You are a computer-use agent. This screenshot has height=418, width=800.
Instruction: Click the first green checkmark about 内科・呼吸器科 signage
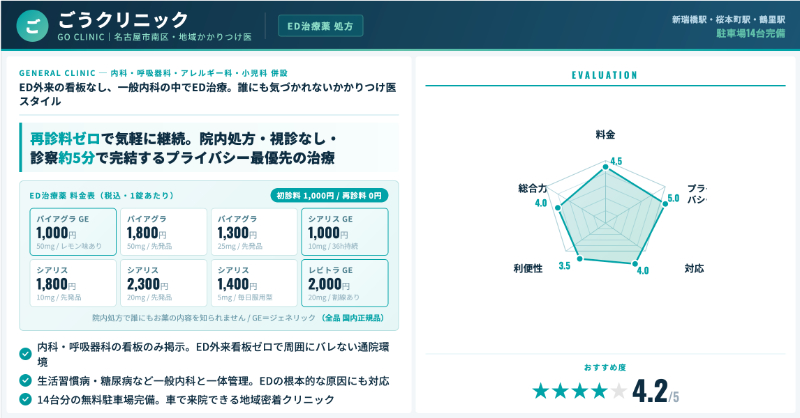coord(26,353)
